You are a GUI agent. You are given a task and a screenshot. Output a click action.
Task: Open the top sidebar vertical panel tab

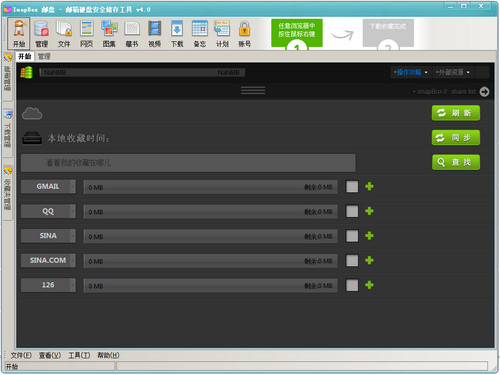point(7,77)
